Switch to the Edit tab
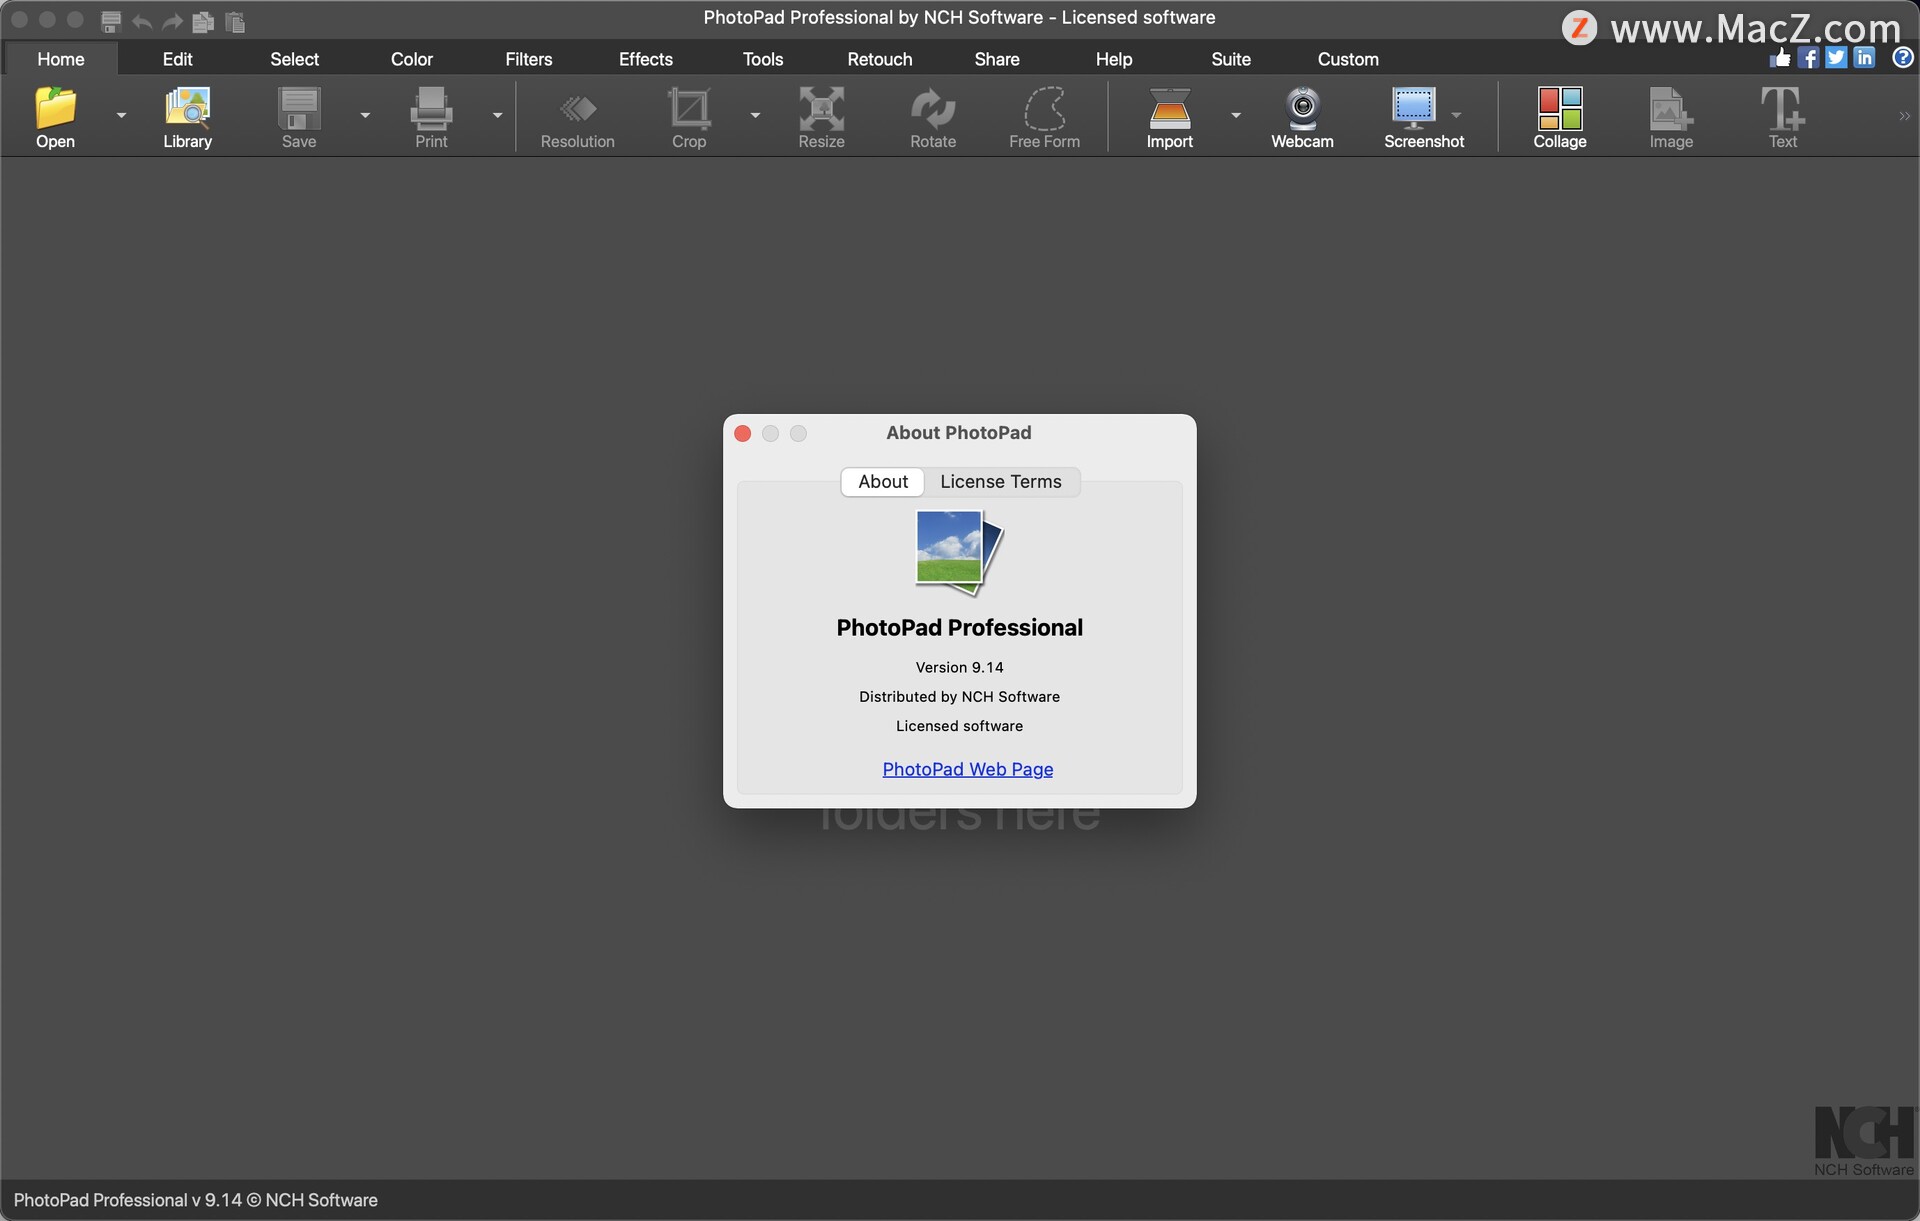1920x1221 pixels. (x=177, y=59)
